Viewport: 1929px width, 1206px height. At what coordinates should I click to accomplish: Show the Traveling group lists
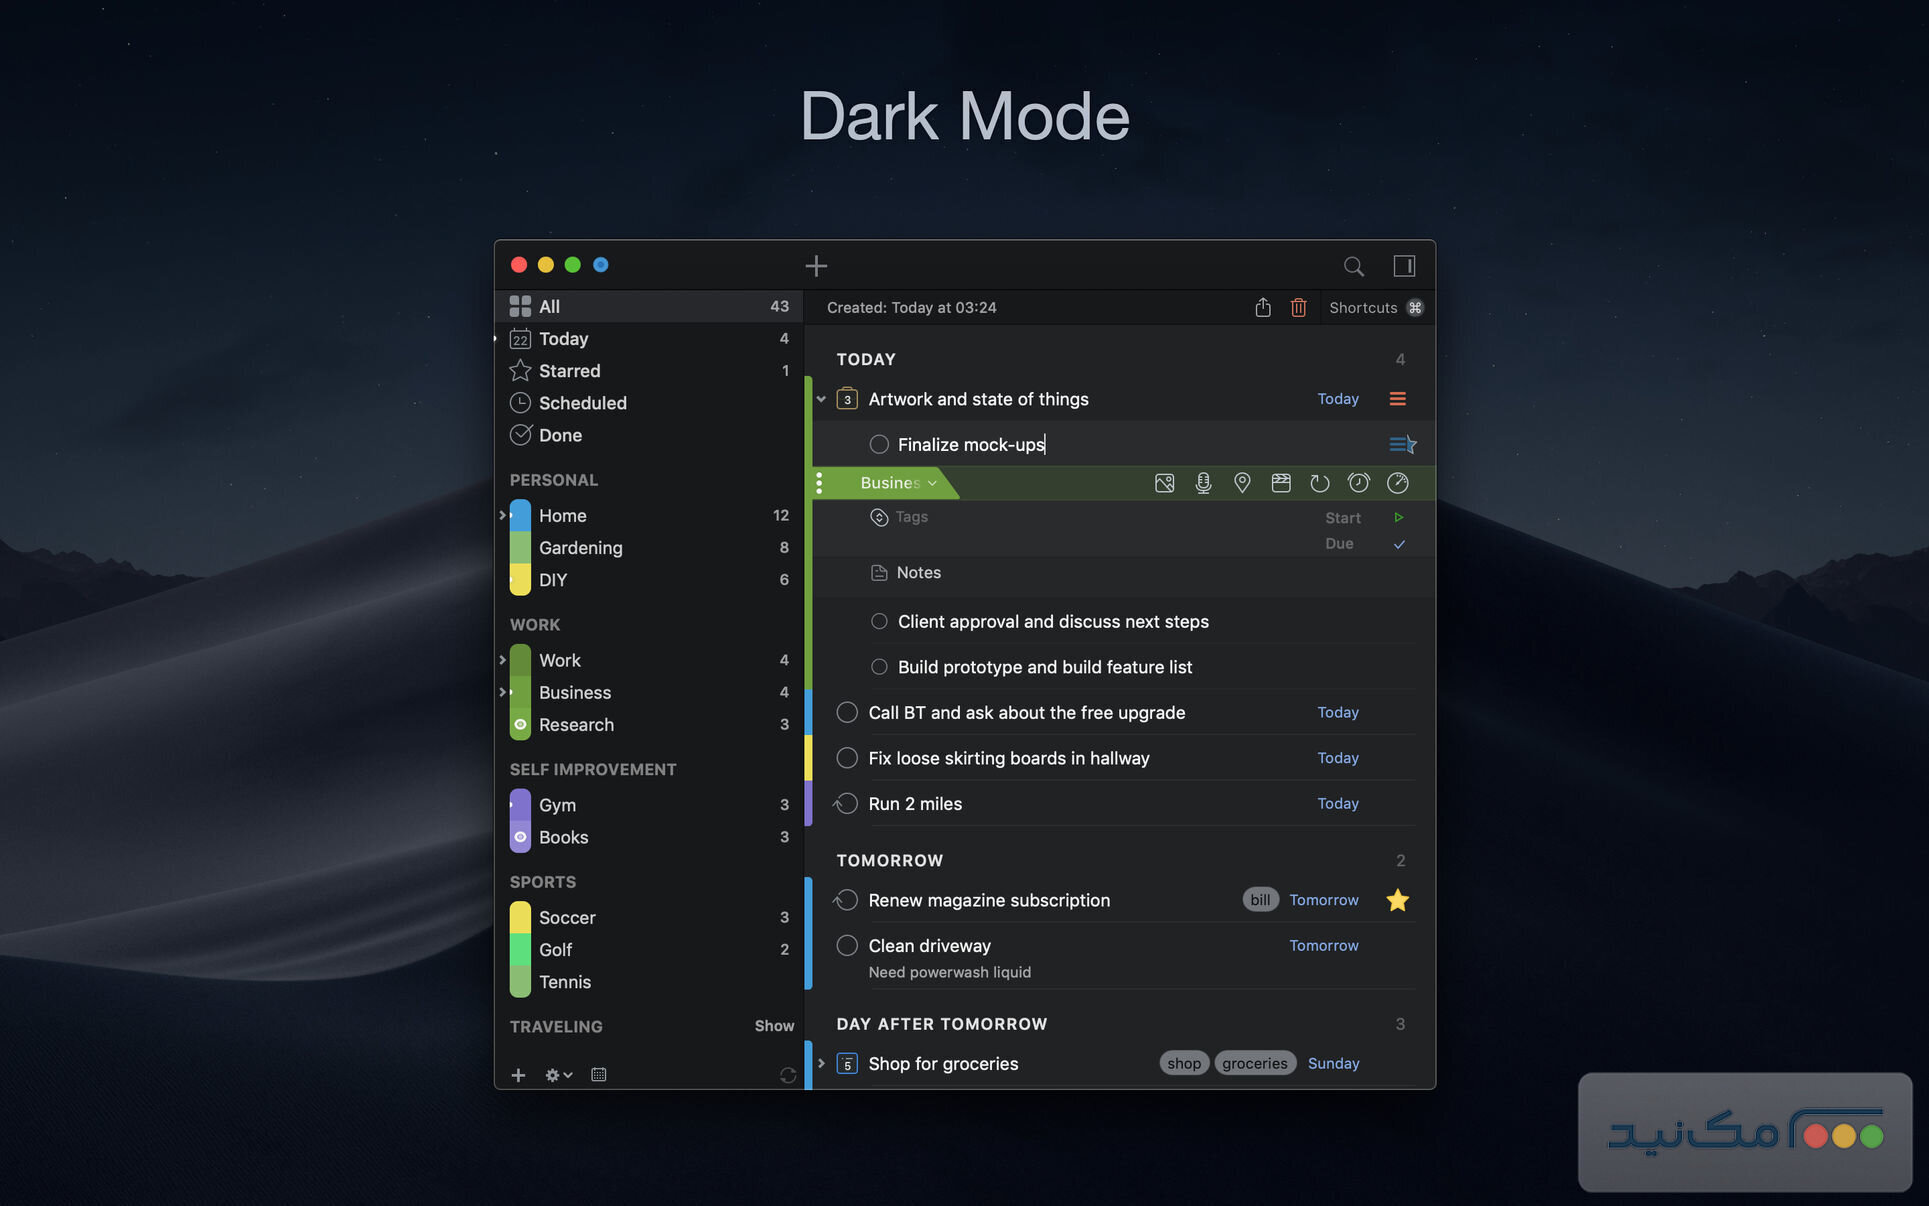click(773, 1026)
